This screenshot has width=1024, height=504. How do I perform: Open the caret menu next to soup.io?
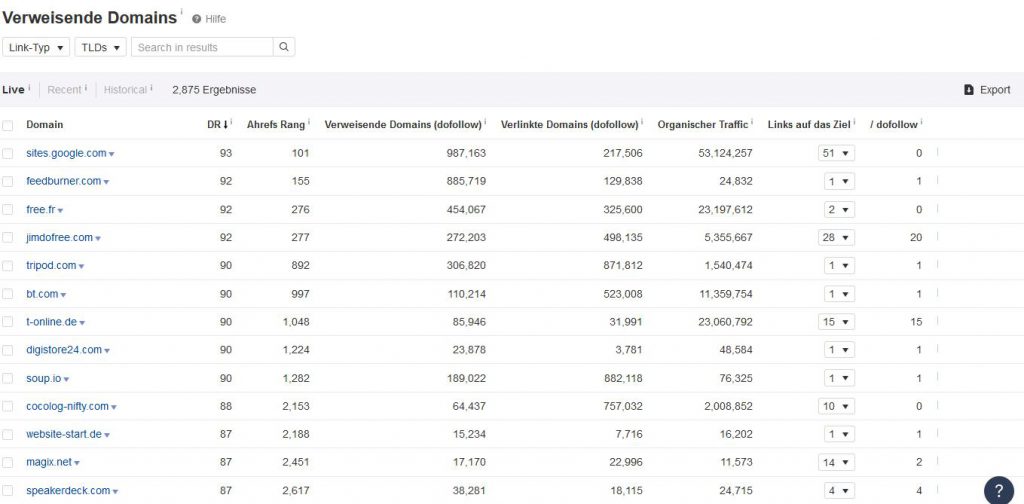click(67, 379)
